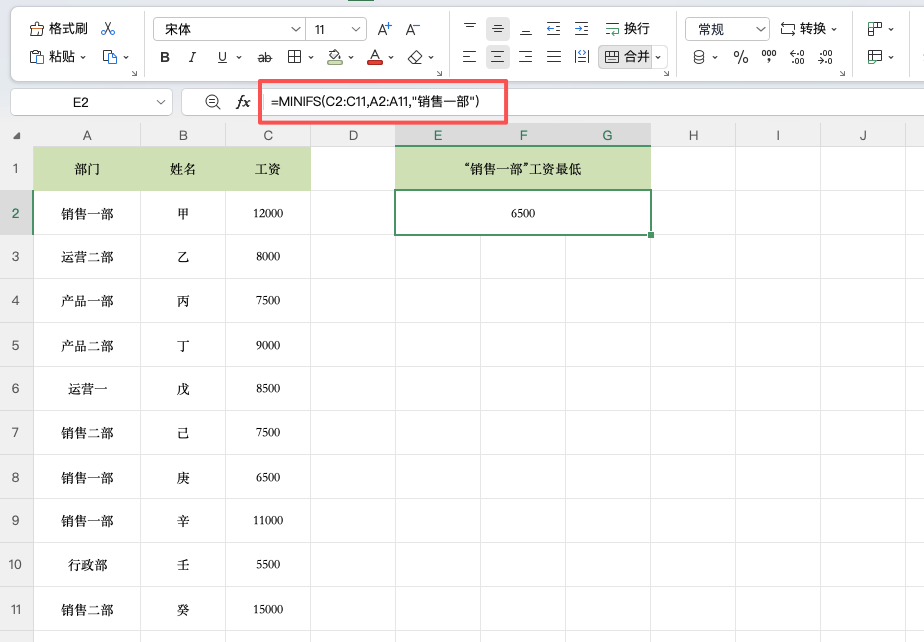
Task: Click the currency format coins icon
Action: [x=699, y=57]
